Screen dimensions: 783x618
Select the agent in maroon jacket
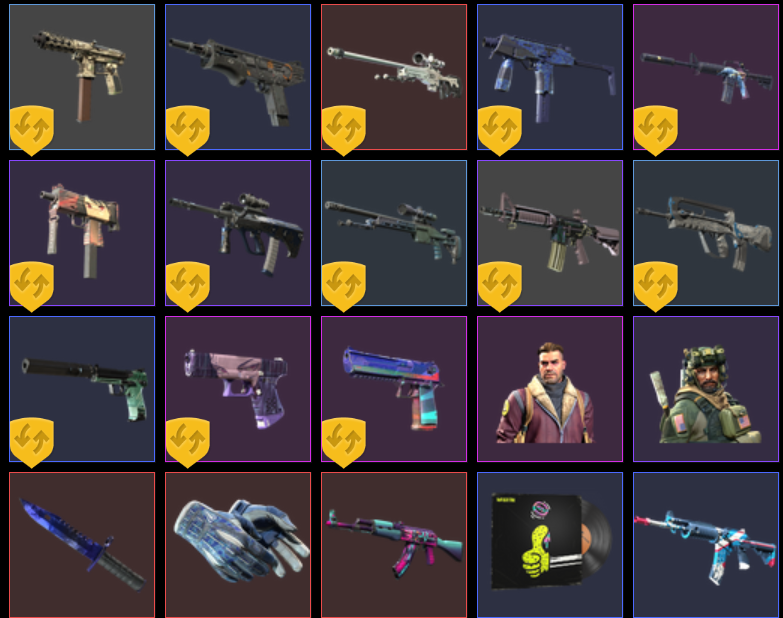pyautogui.click(x=550, y=389)
